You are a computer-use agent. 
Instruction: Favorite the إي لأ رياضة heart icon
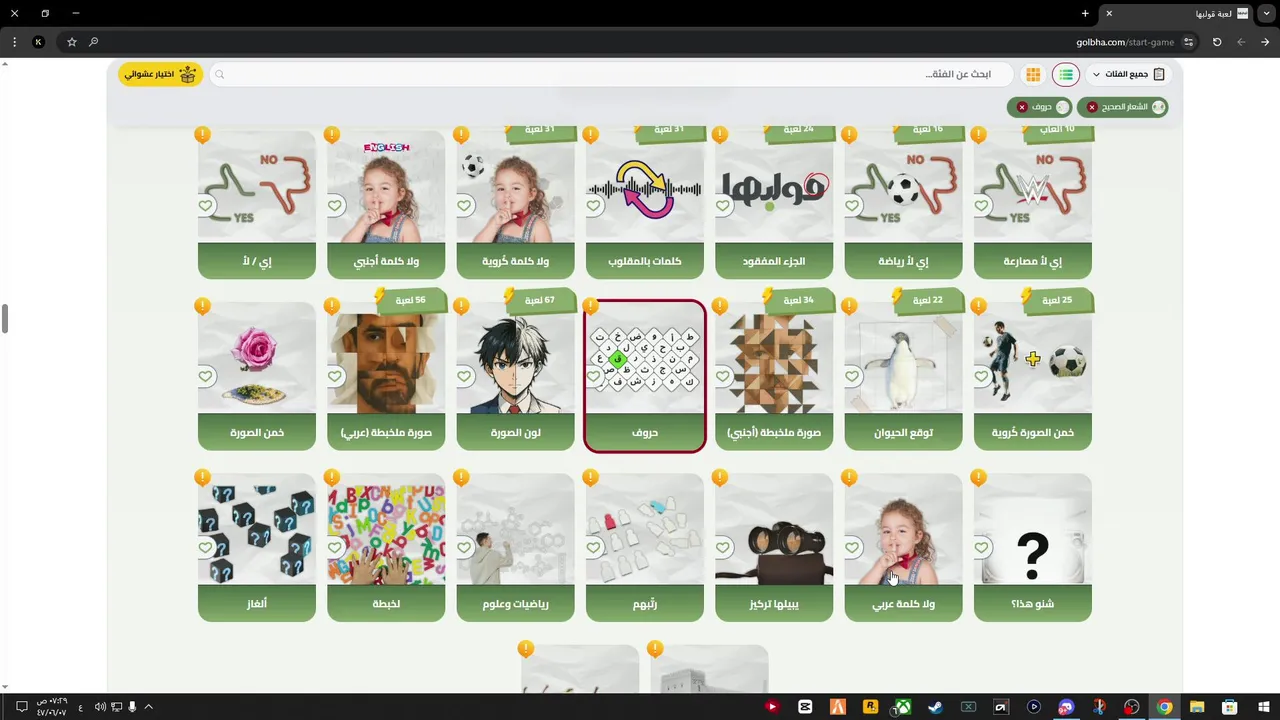[x=852, y=206]
